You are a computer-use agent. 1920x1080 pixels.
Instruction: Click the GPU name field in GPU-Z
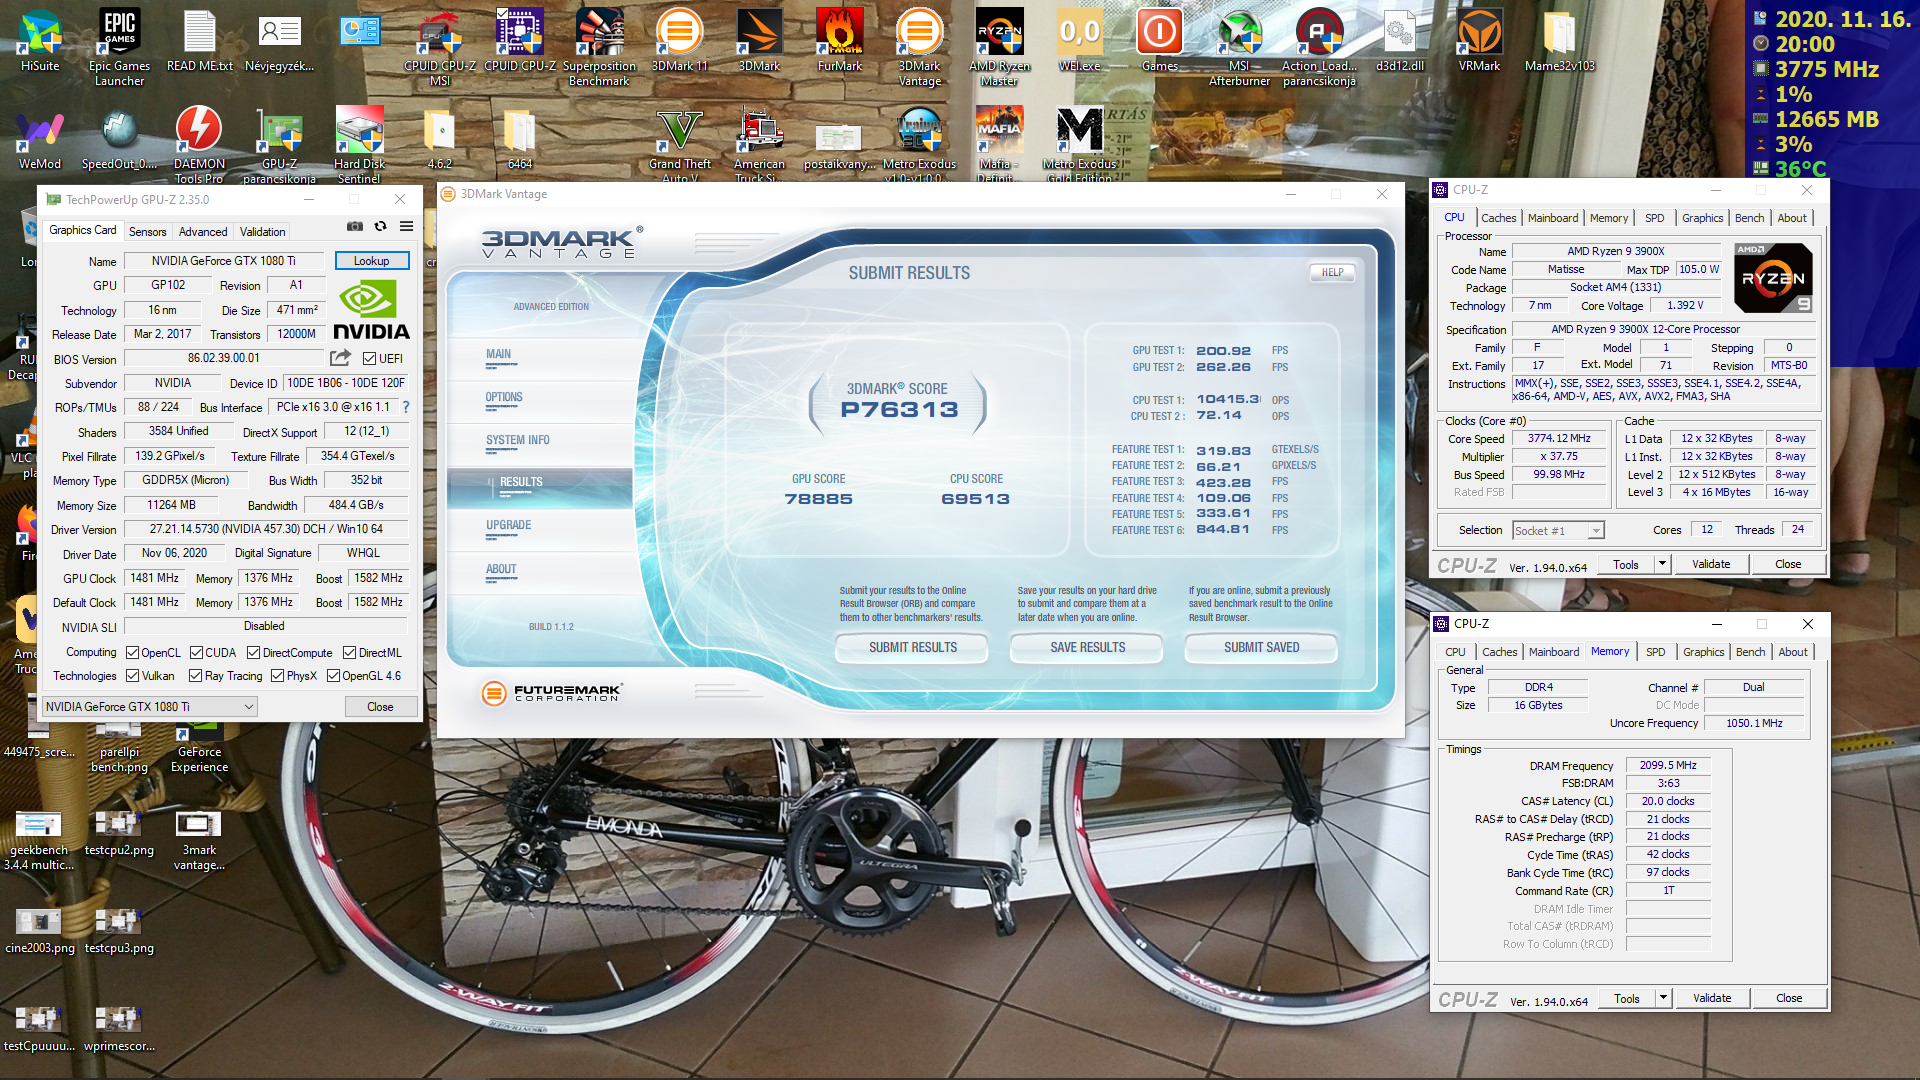pos(224,260)
